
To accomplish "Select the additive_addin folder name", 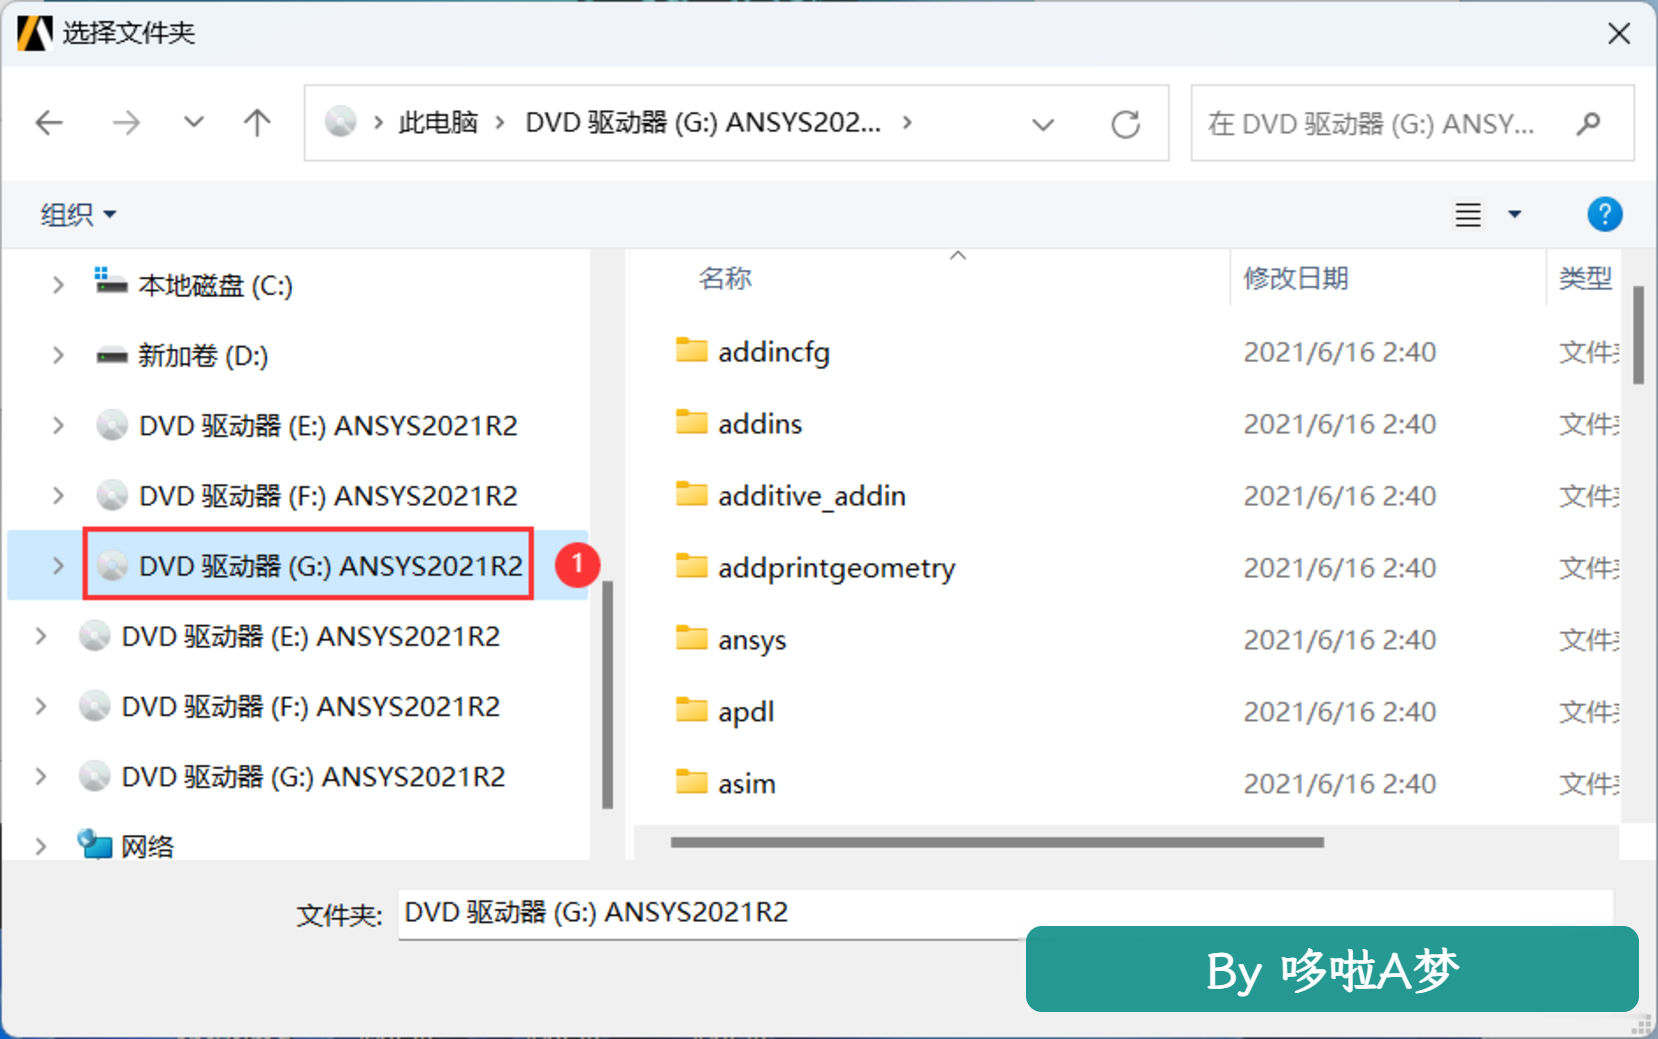I will click(x=812, y=496).
